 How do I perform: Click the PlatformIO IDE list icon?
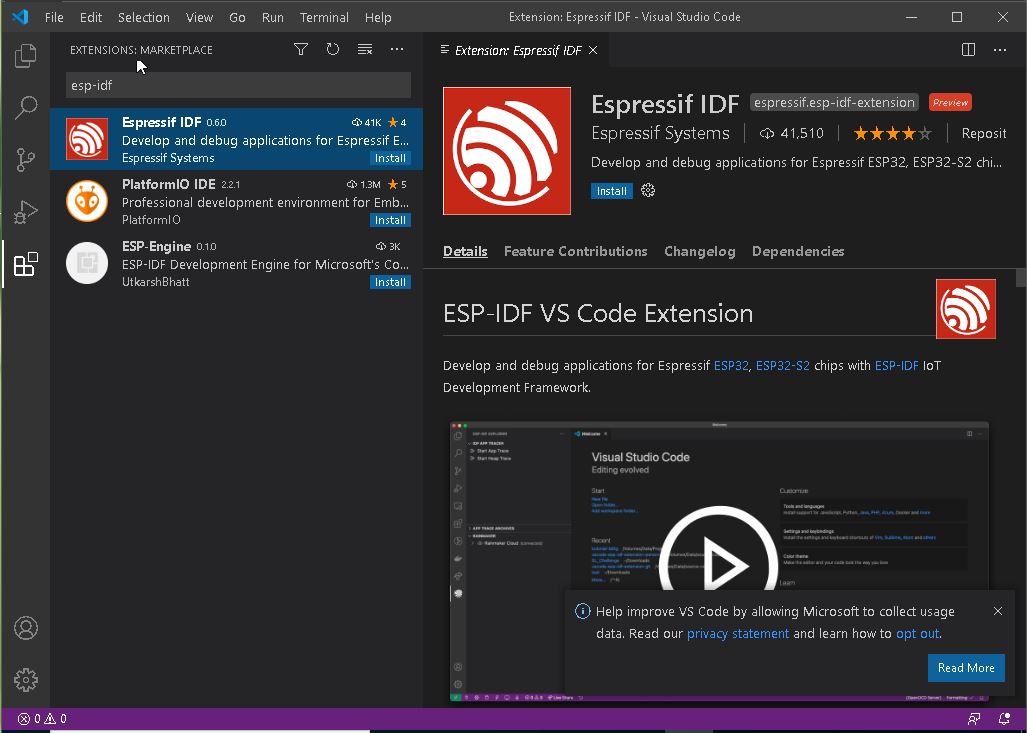(x=87, y=201)
